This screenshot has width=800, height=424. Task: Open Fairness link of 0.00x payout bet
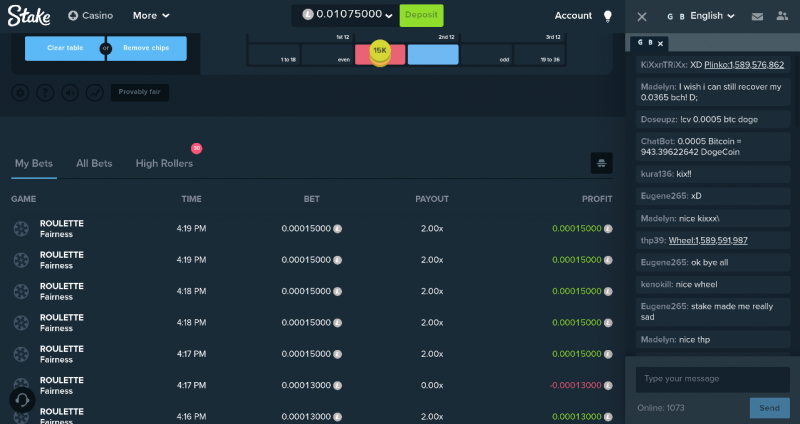pyautogui.click(x=56, y=391)
